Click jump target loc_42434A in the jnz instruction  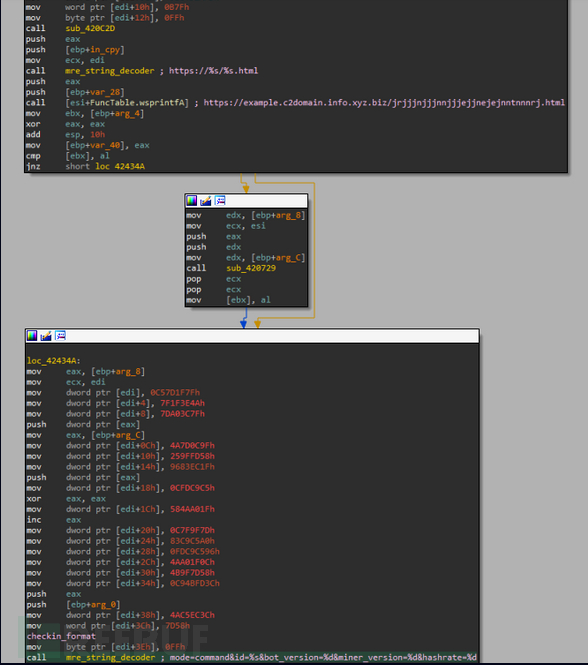120,166
